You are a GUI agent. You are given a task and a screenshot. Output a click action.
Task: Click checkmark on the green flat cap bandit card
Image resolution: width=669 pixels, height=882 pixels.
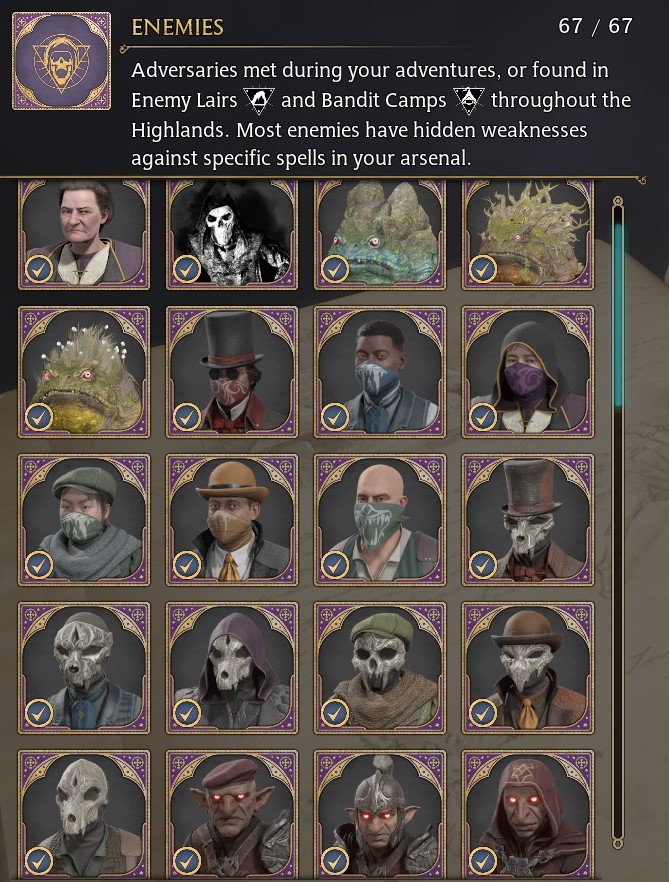(x=39, y=565)
